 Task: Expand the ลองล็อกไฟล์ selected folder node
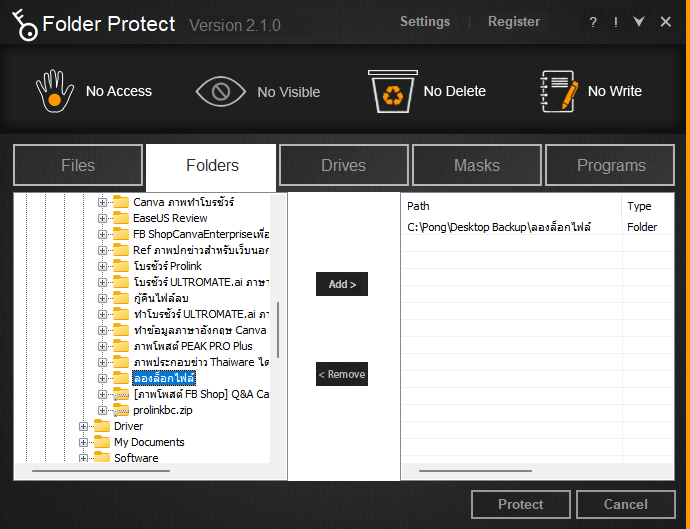[102, 378]
